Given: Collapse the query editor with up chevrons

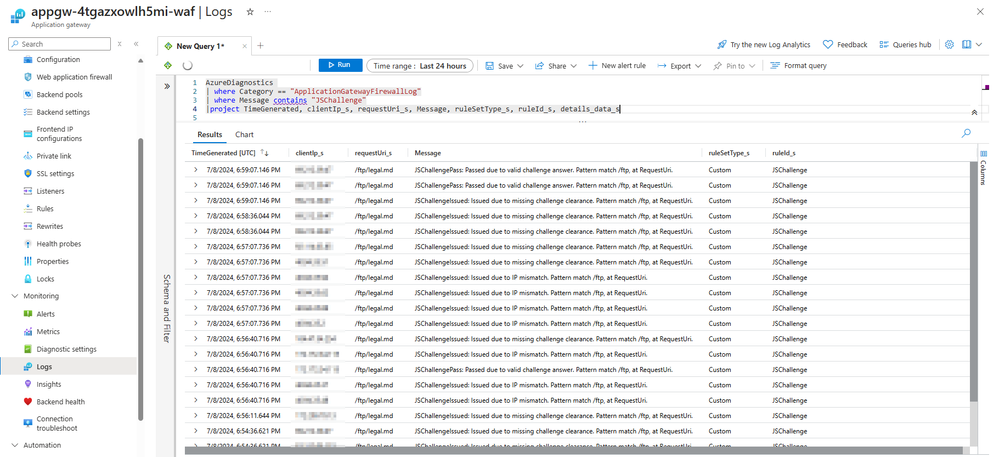Looking at the screenshot, I should 974,112.
